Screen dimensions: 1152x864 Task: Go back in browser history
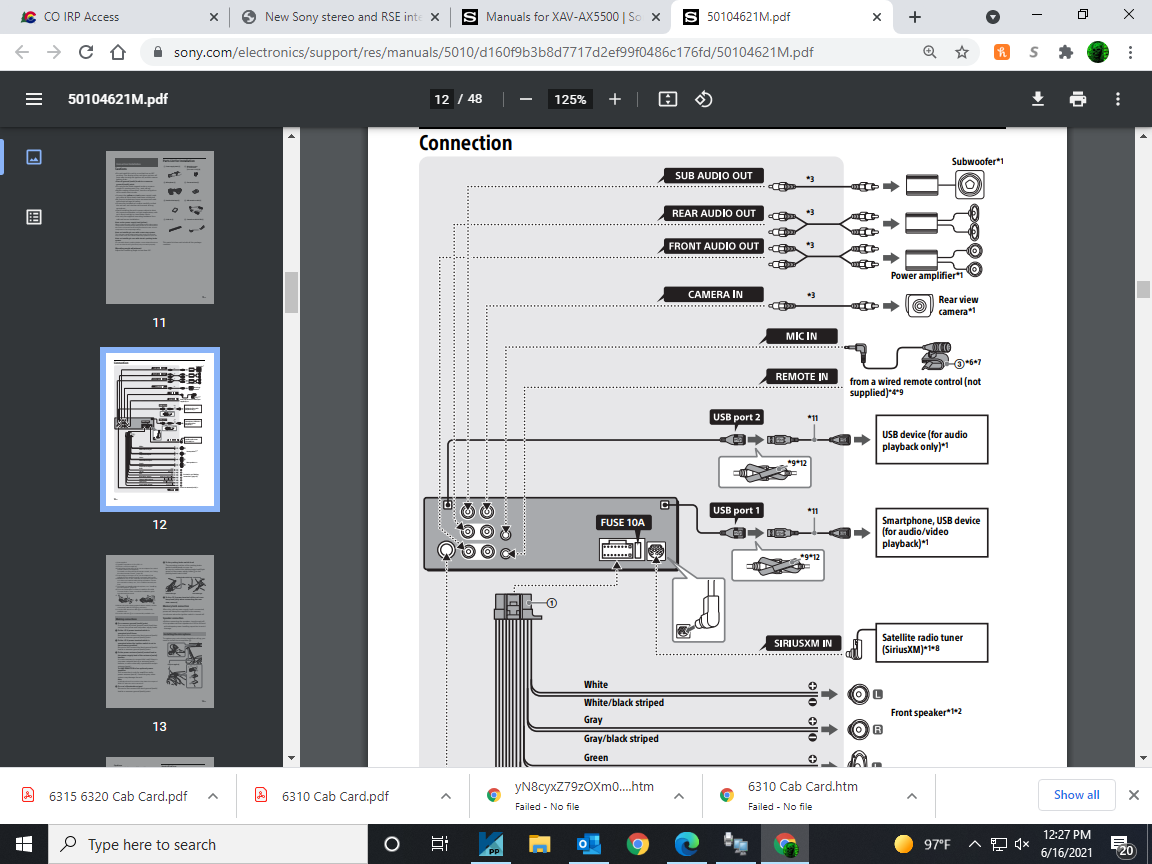point(22,52)
